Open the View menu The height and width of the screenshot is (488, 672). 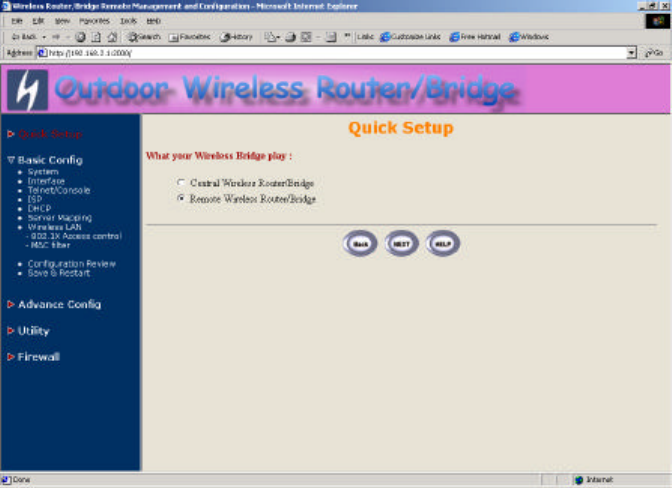pyautogui.click(x=62, y=21)
